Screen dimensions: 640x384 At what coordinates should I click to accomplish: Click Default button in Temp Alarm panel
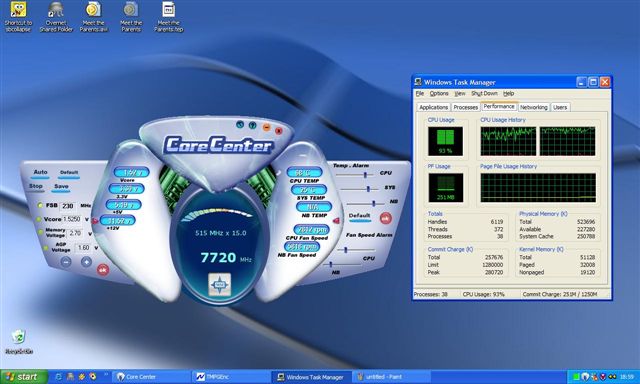[360, 216]
